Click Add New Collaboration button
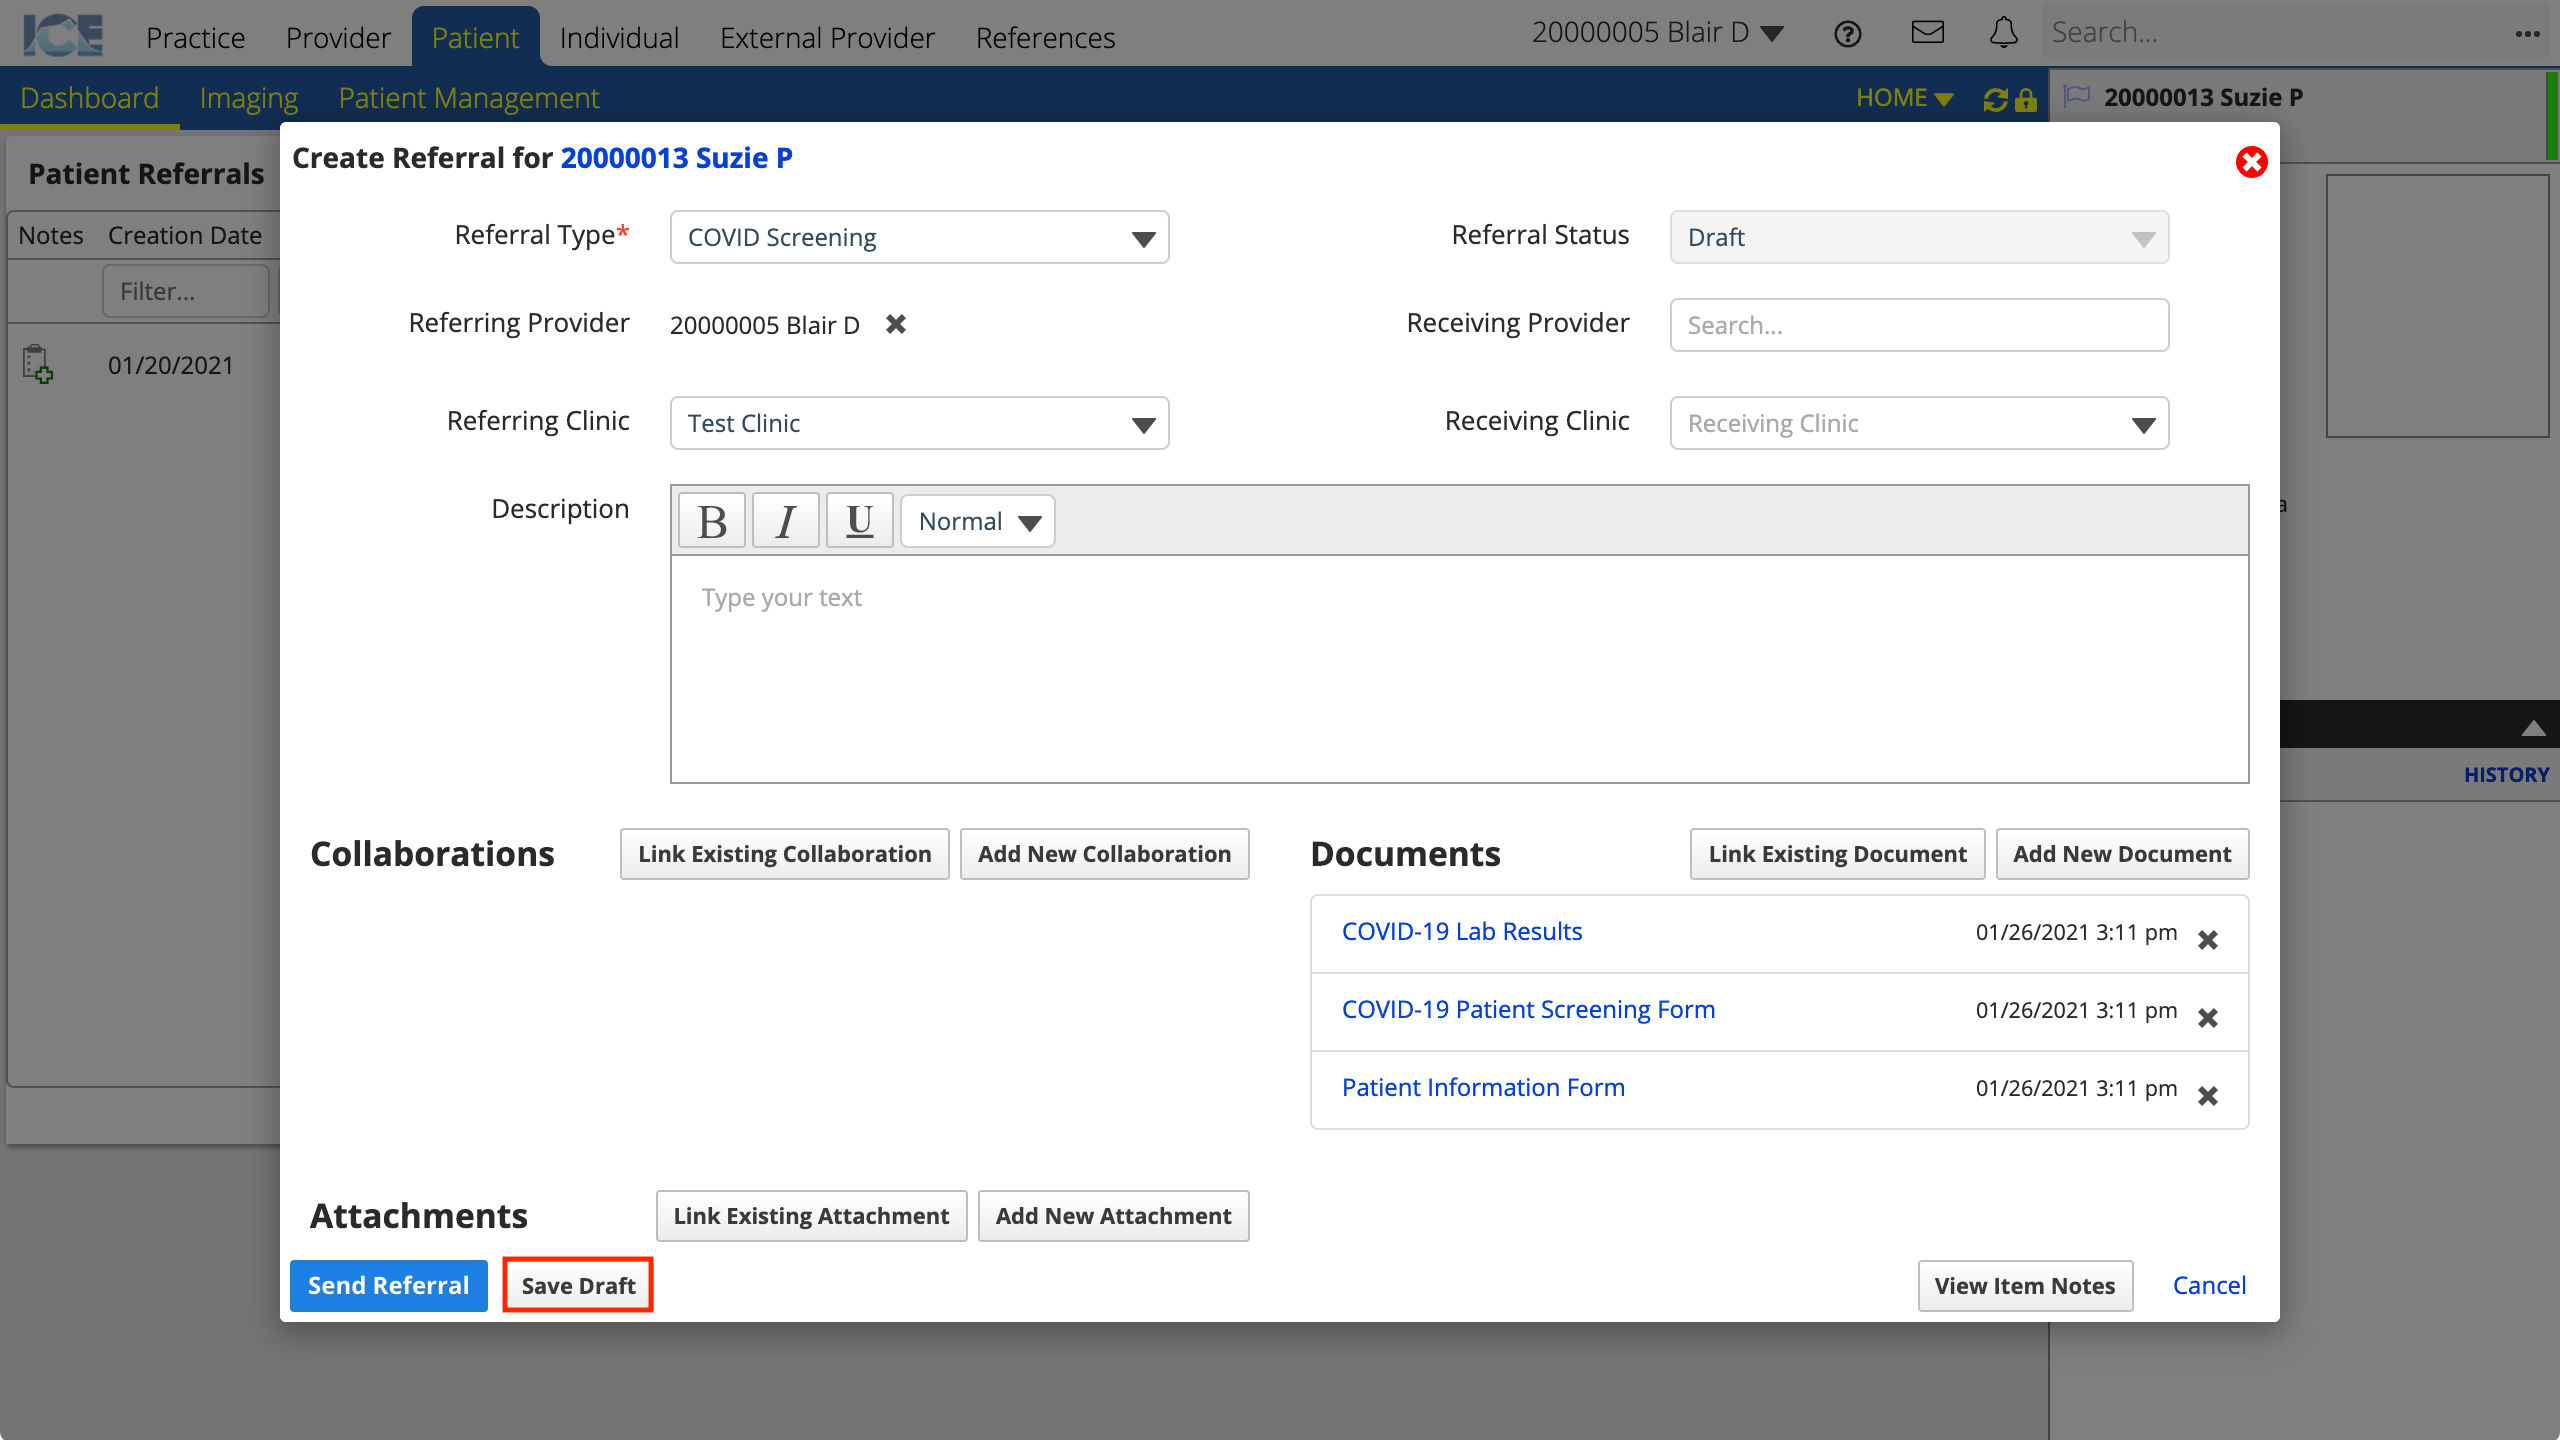This screenshot has height=1440, width=2560. [x=1104, y=854]
